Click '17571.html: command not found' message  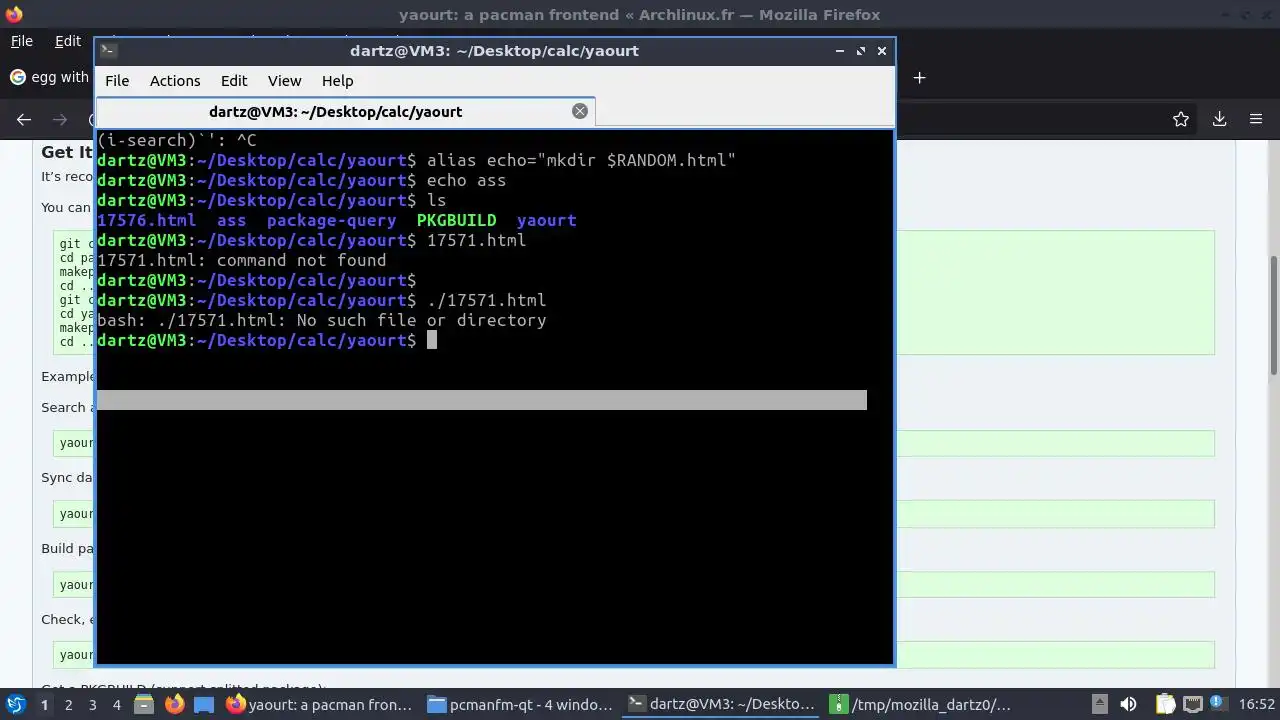tap(242, 260)
